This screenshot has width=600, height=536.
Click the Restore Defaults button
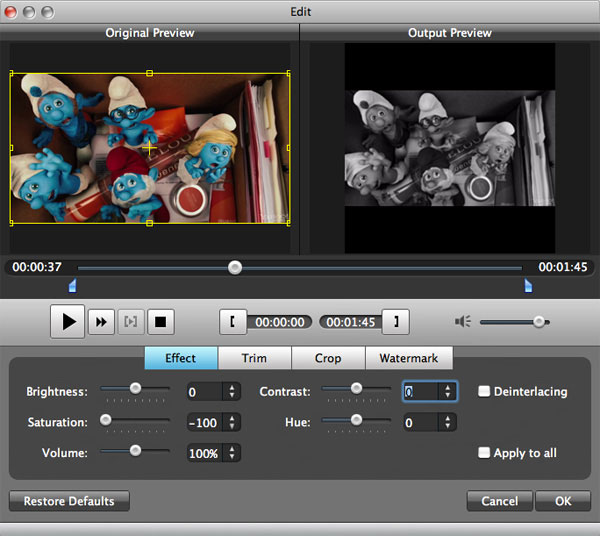click(x=69, y=501)
